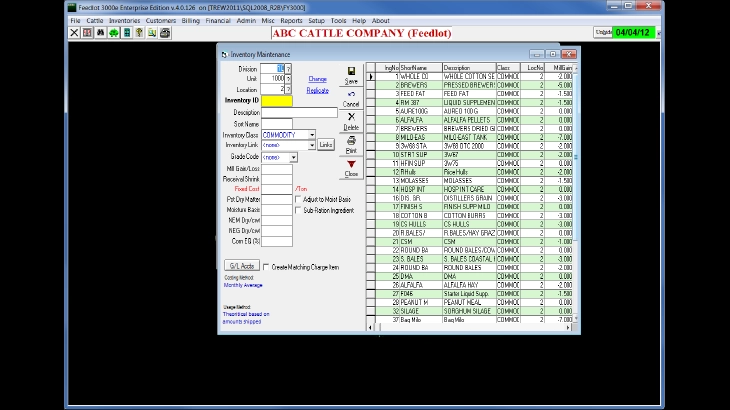Select the row indicator for WHOLE CO
Image resolution: width=730 pixels, height=410 pixels.
click(x=371, y=76)
